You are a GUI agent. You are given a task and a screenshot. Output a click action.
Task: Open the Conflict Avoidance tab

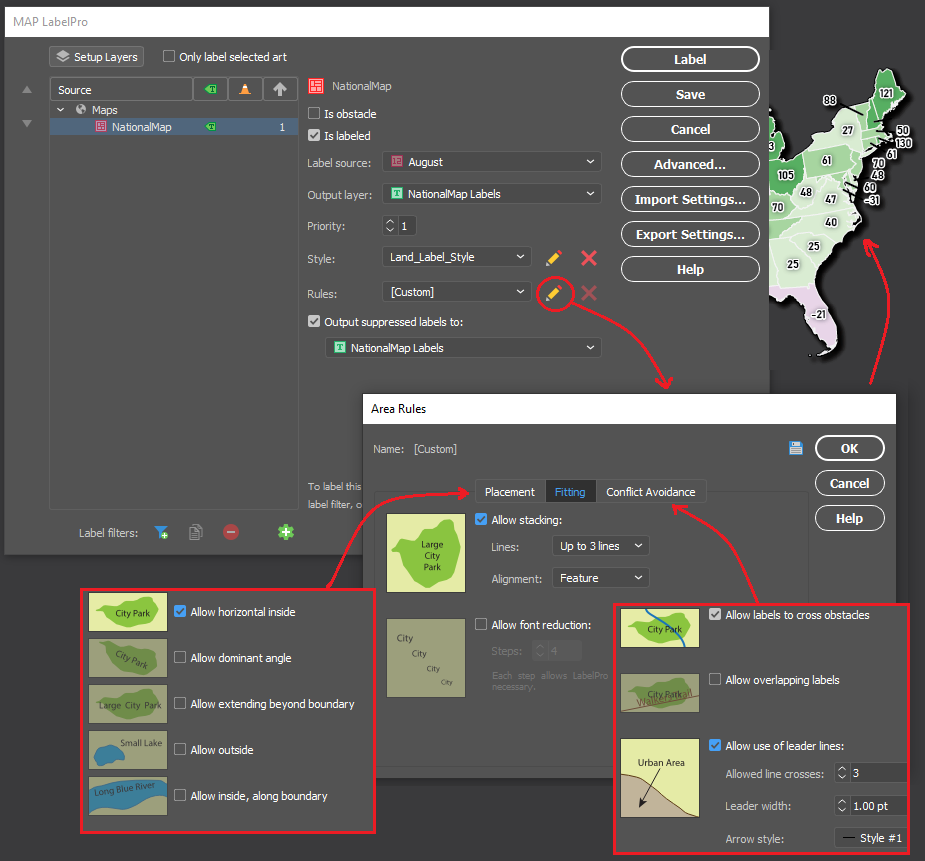pyautogui.click(x=651, y=492)
